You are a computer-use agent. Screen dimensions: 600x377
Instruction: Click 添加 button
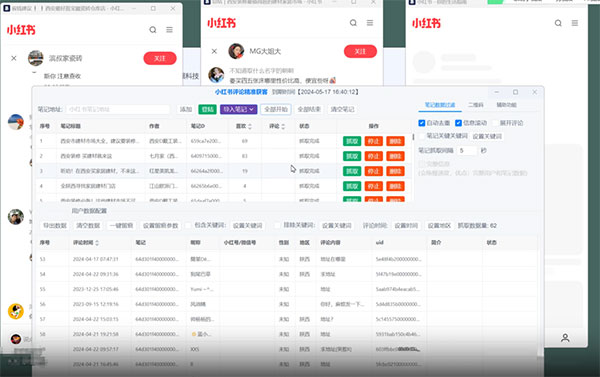tap(186, 109)
